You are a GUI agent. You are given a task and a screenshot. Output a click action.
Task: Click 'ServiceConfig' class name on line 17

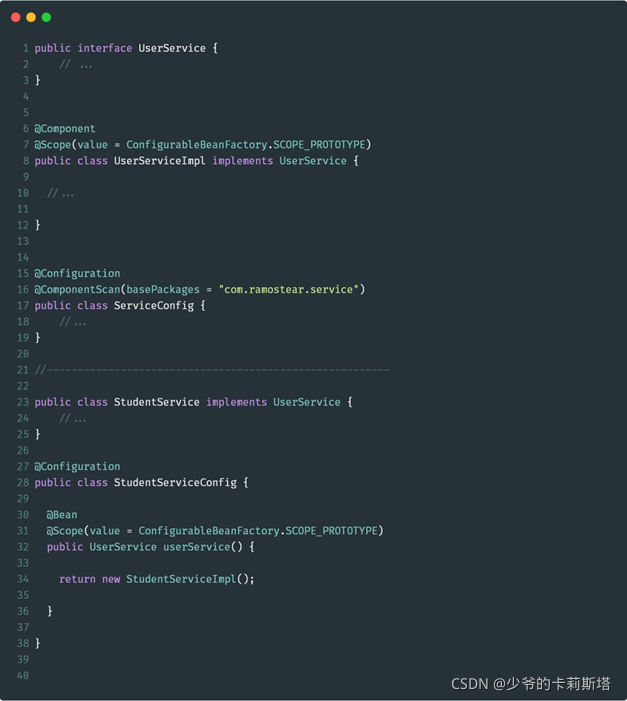coord(154,306)
